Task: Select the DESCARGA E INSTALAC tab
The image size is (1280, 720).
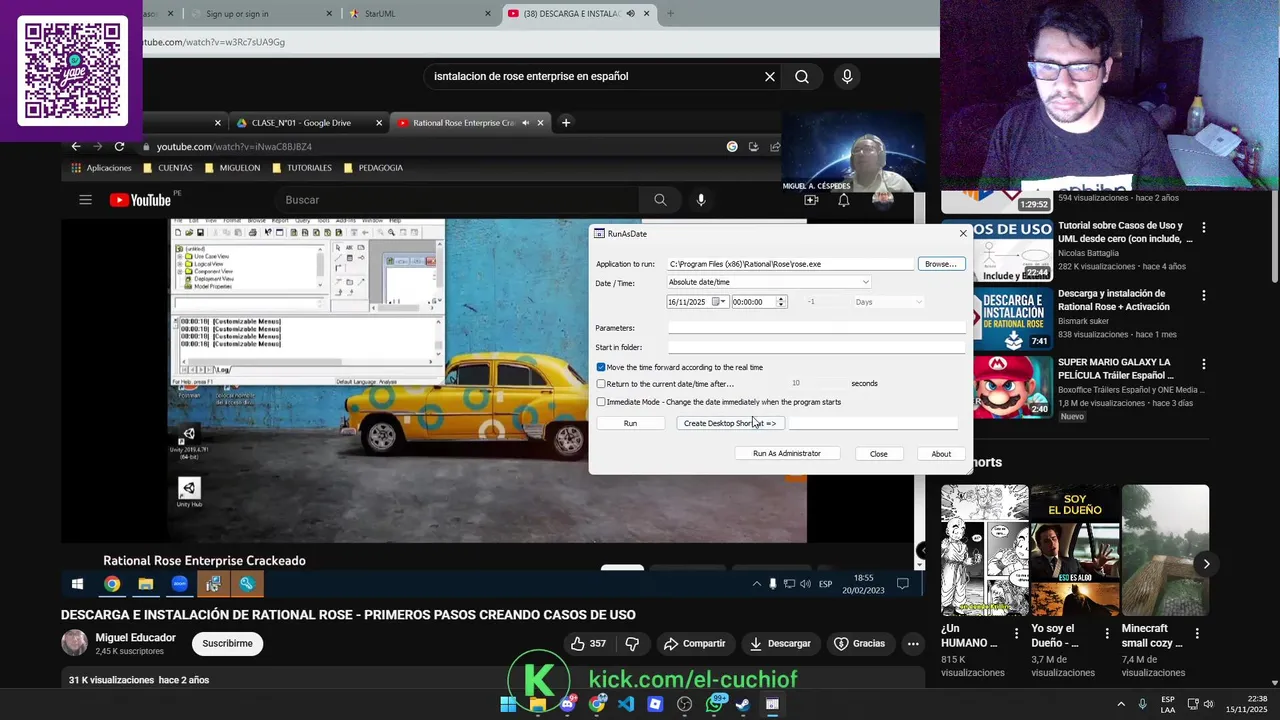Action: (x=579, y=14)
